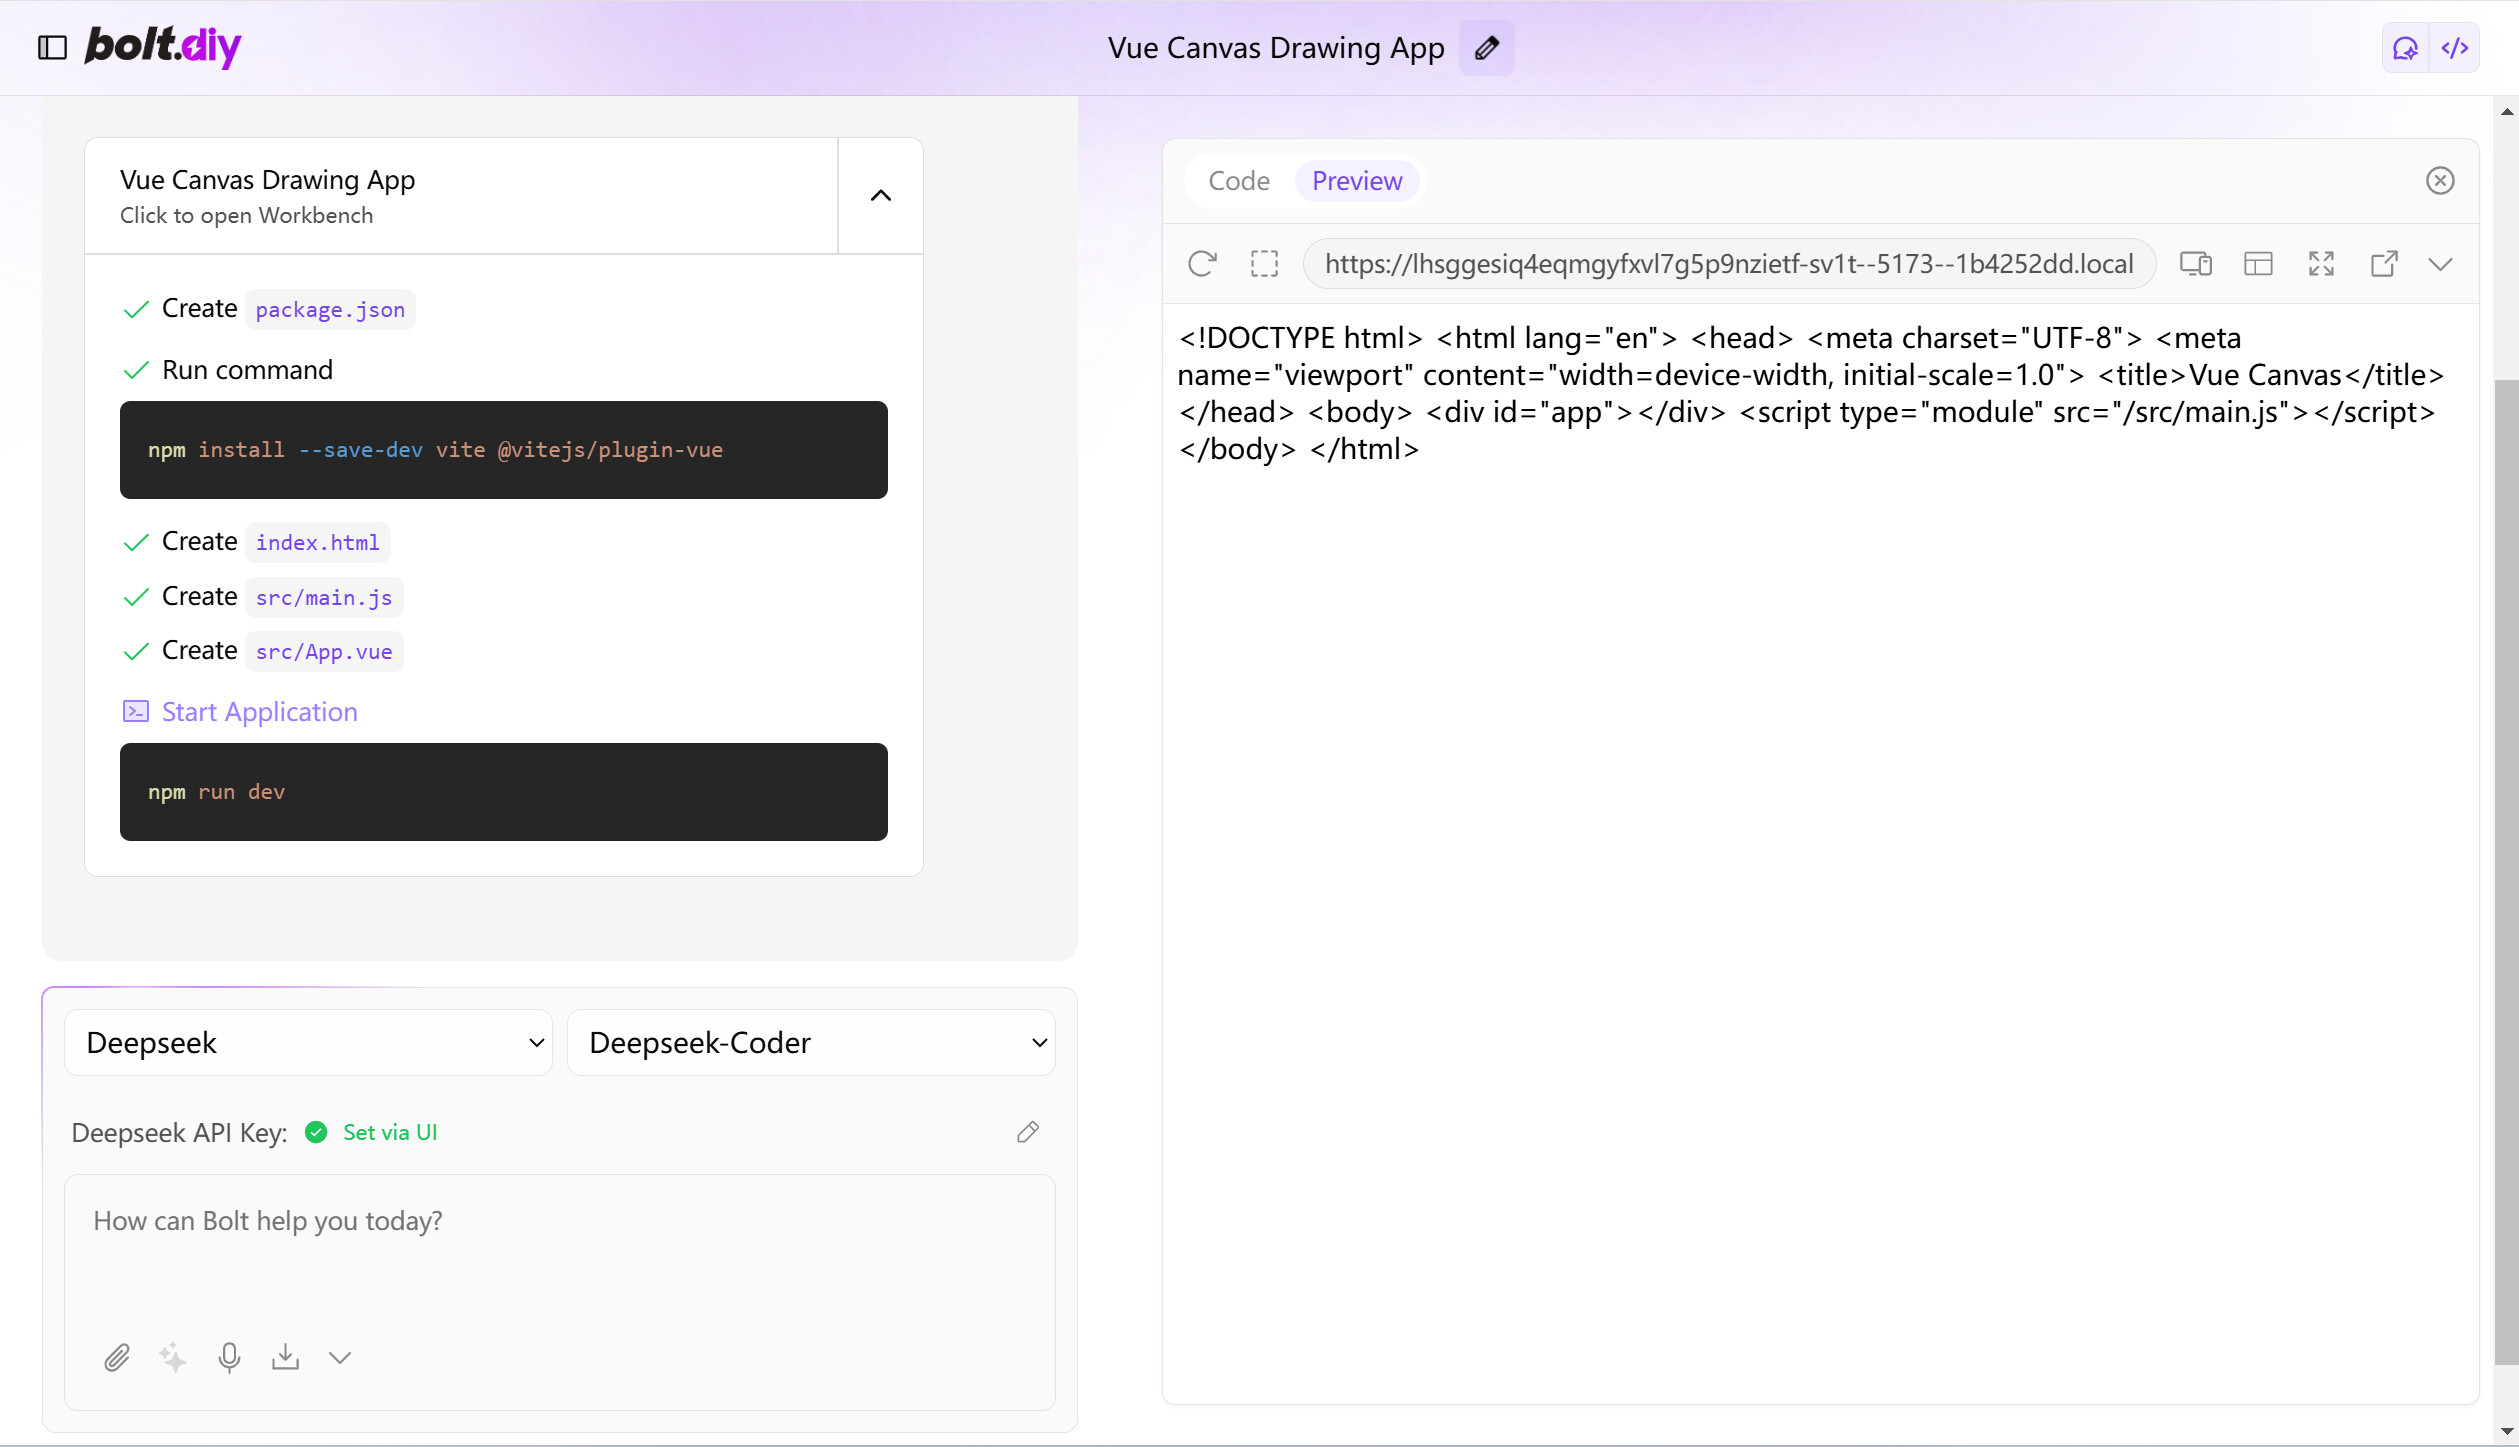The height and width of the screenshot is (1447, 2519).
Task: Switch to the Code tab
Action: [x=1239, y=181]
